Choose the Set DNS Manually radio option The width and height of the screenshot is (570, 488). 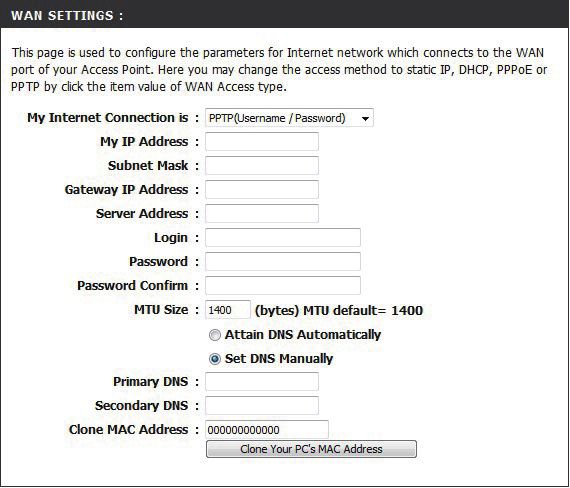click(214, 359)
